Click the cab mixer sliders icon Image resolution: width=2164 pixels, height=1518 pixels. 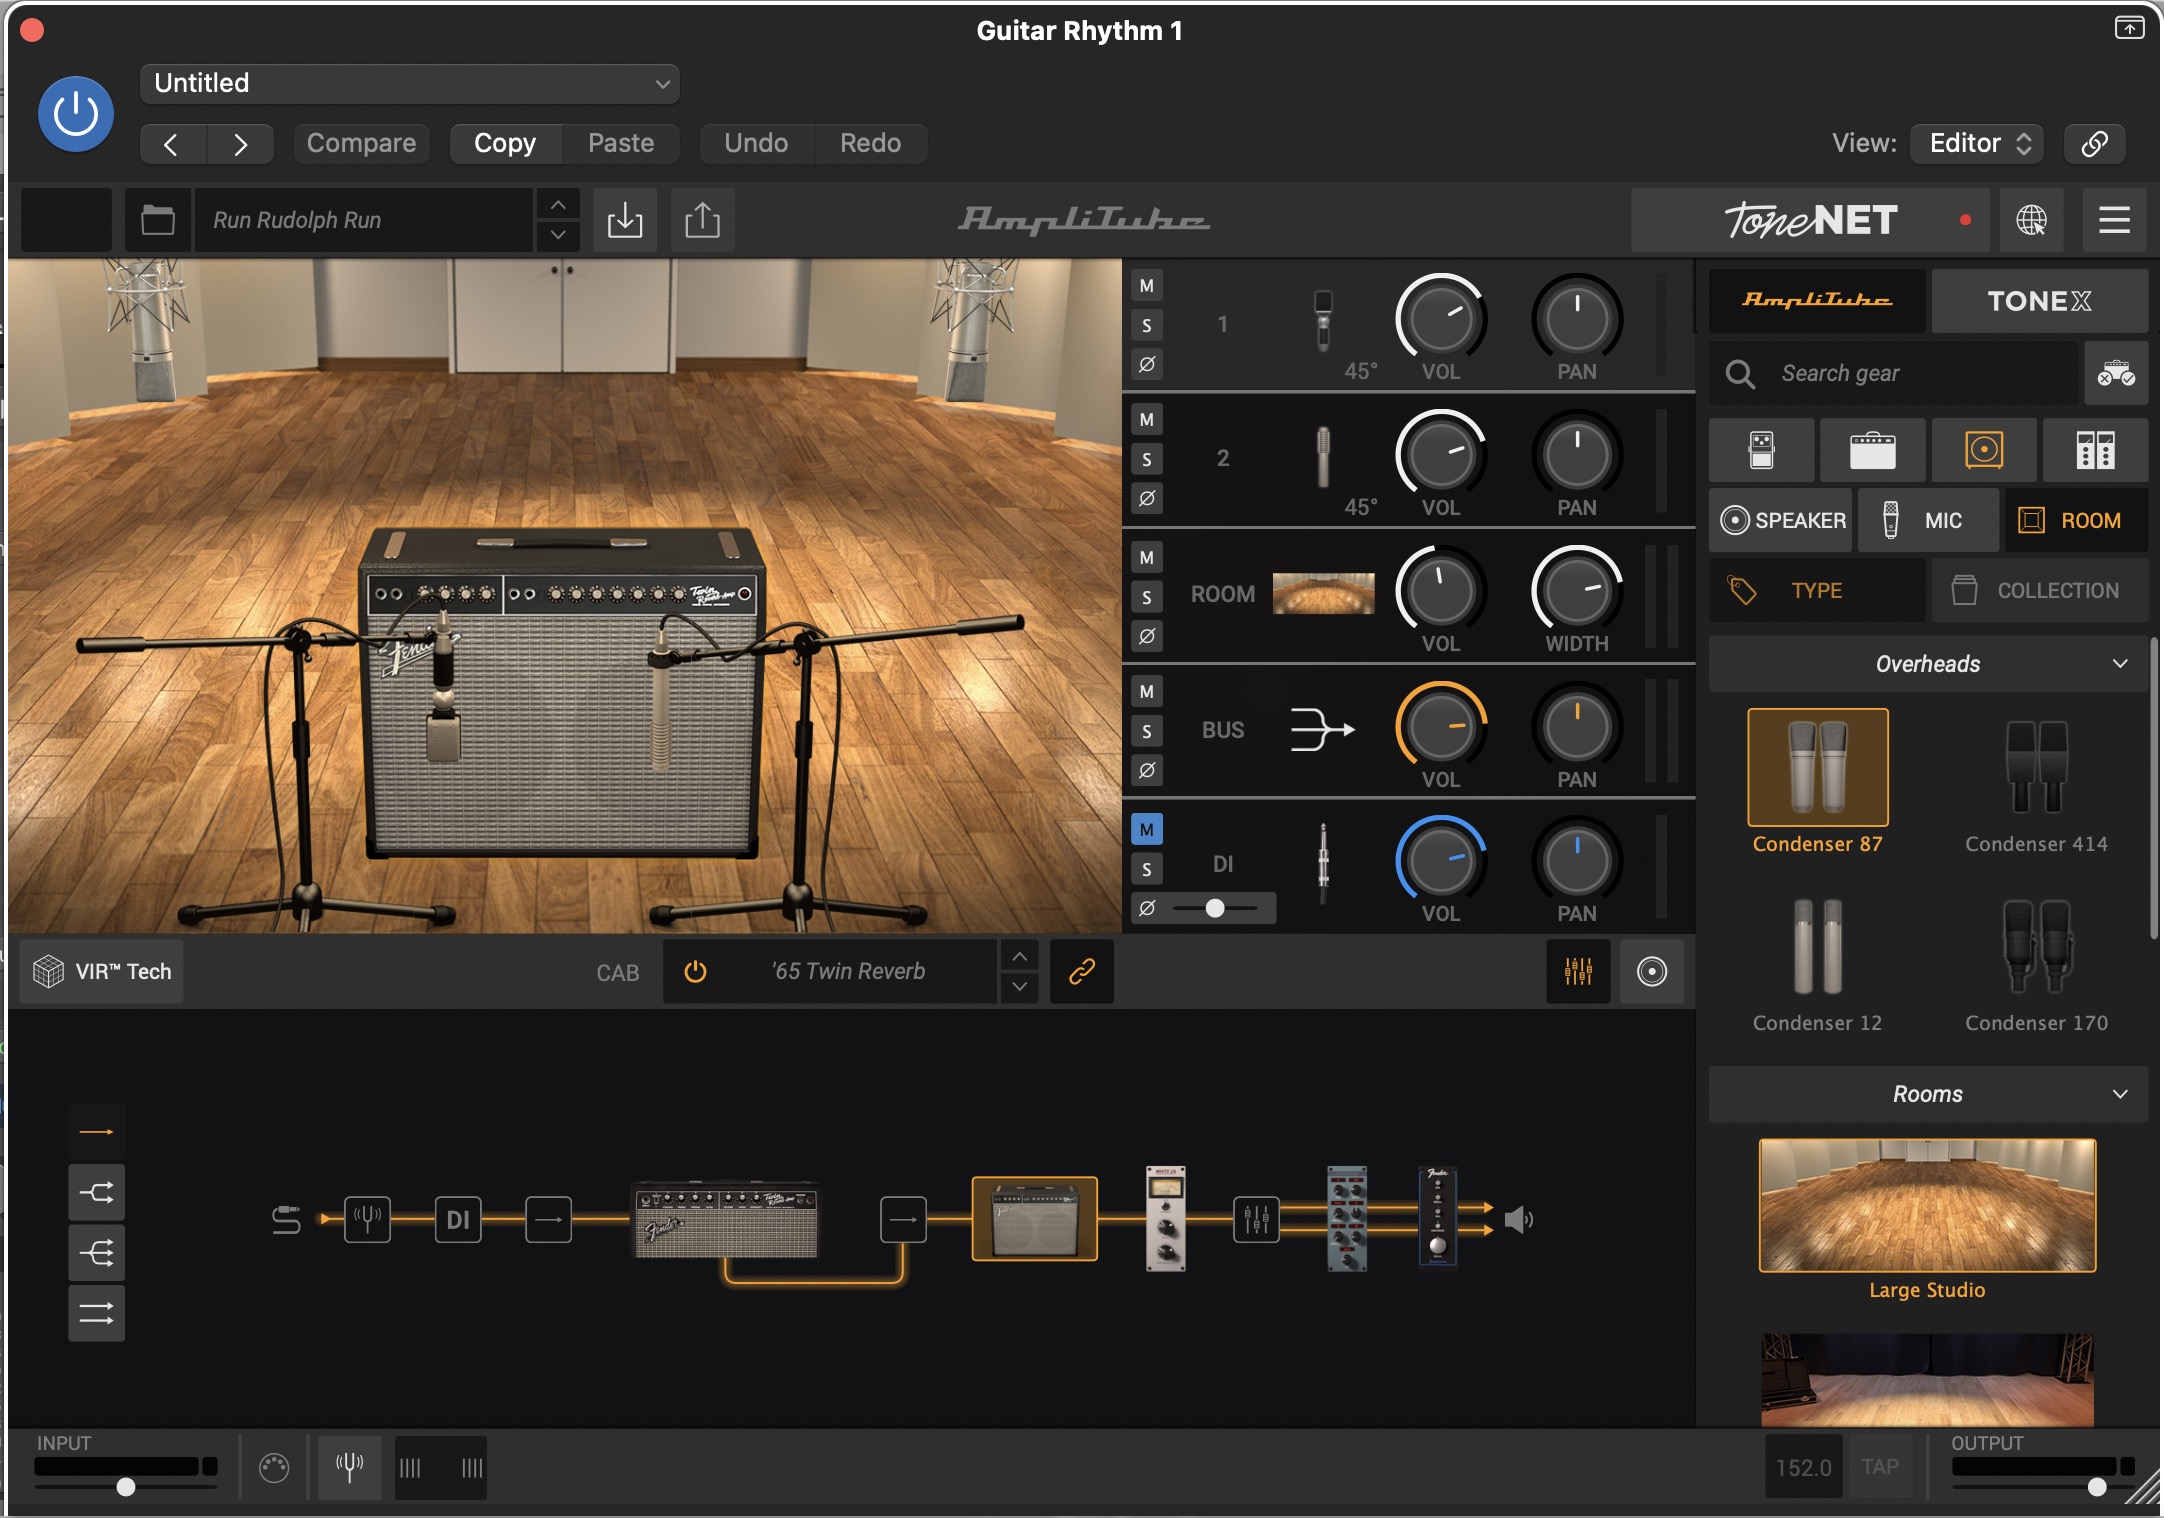tap(1578, 971)
